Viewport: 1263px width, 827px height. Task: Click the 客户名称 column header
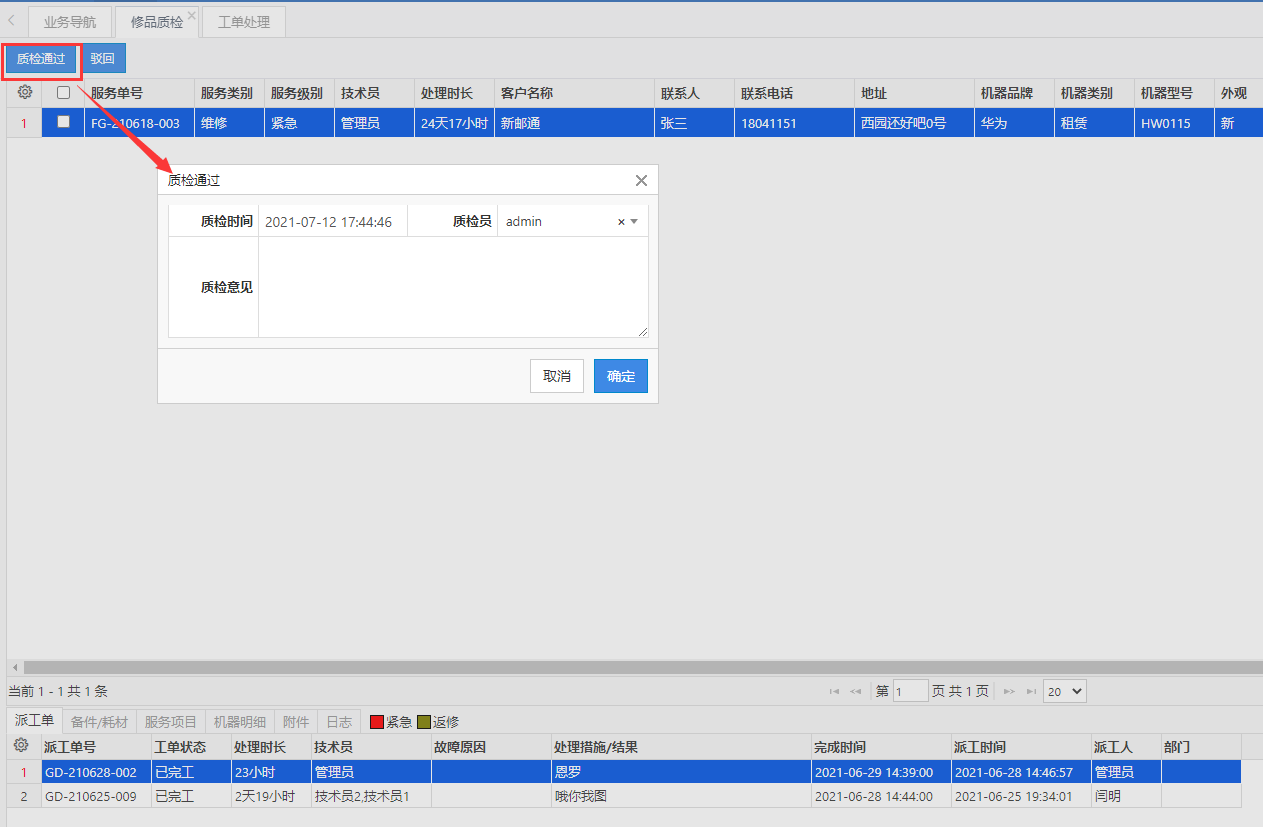tap(574, 93)
